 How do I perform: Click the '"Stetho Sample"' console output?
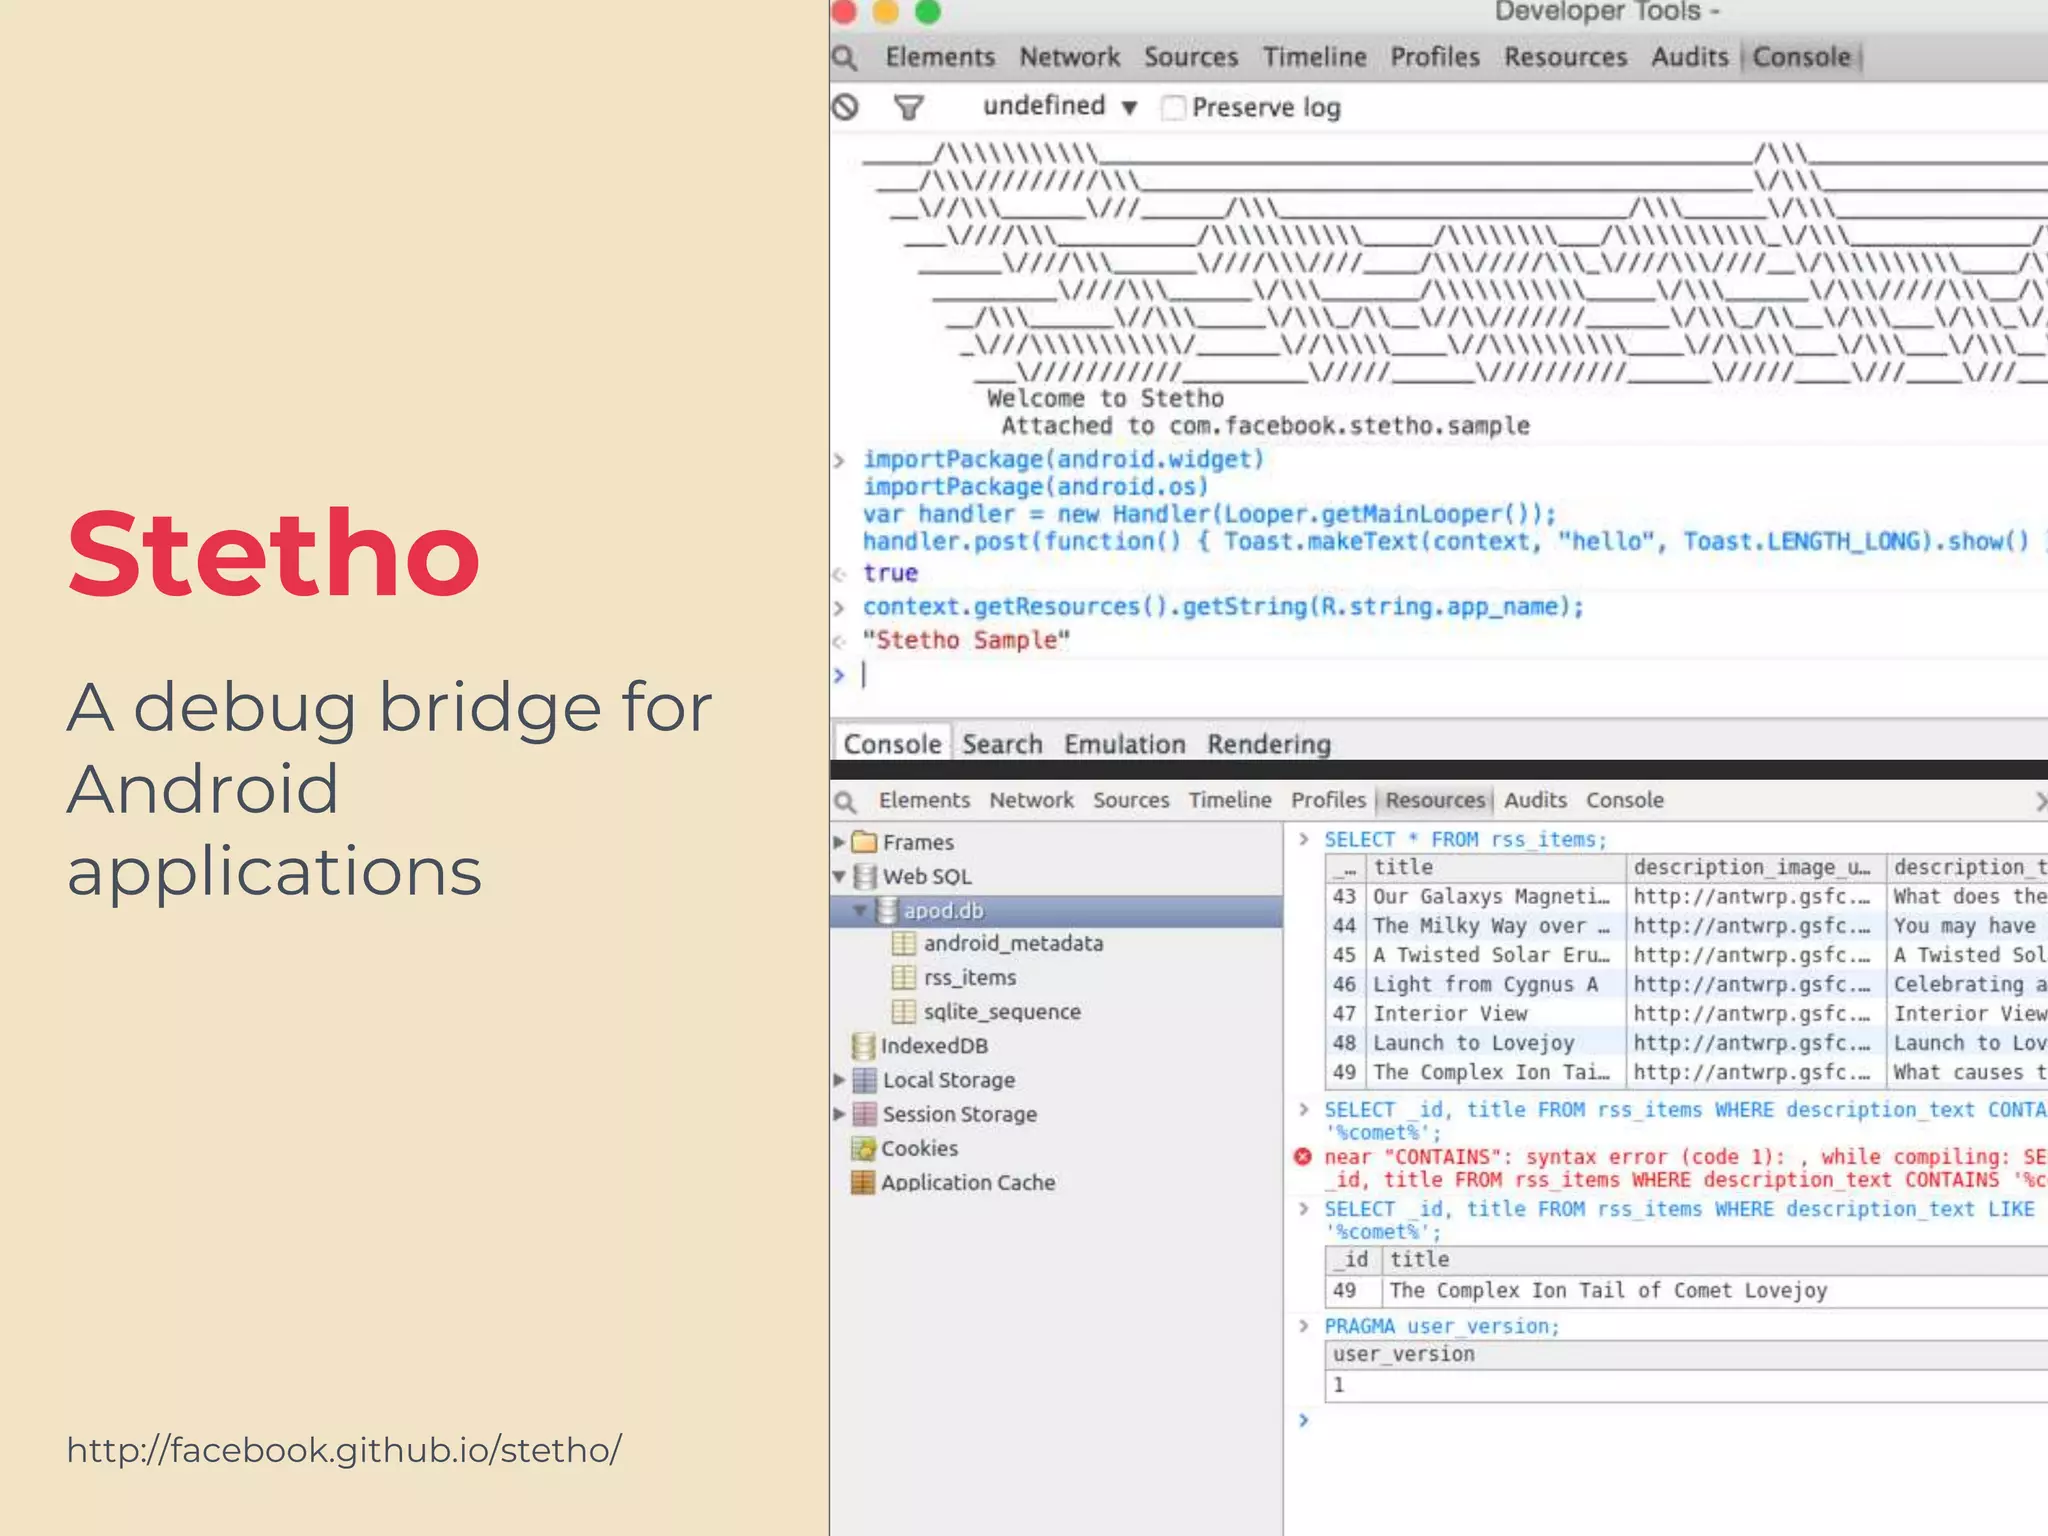pyautogui.click(x=966, y=640)
